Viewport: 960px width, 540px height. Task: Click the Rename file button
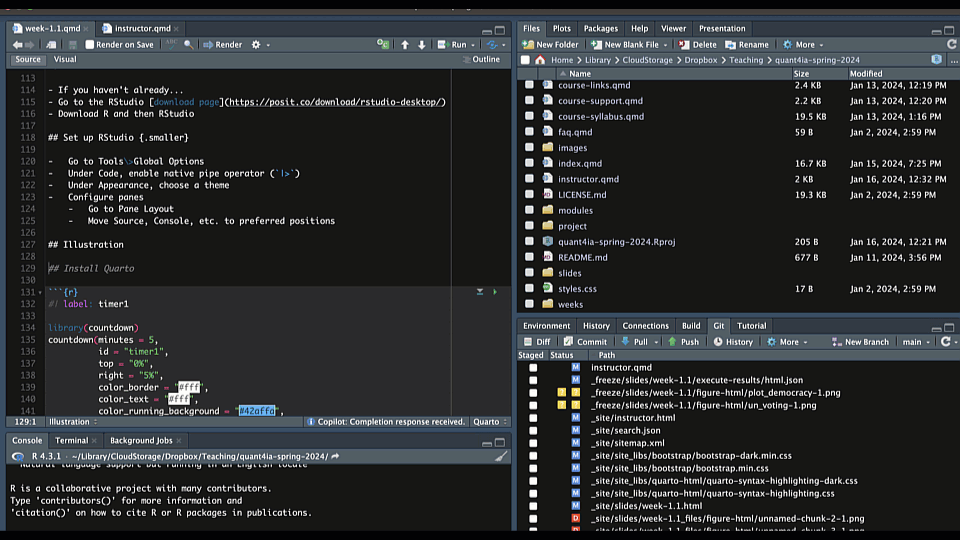(747, 45)
